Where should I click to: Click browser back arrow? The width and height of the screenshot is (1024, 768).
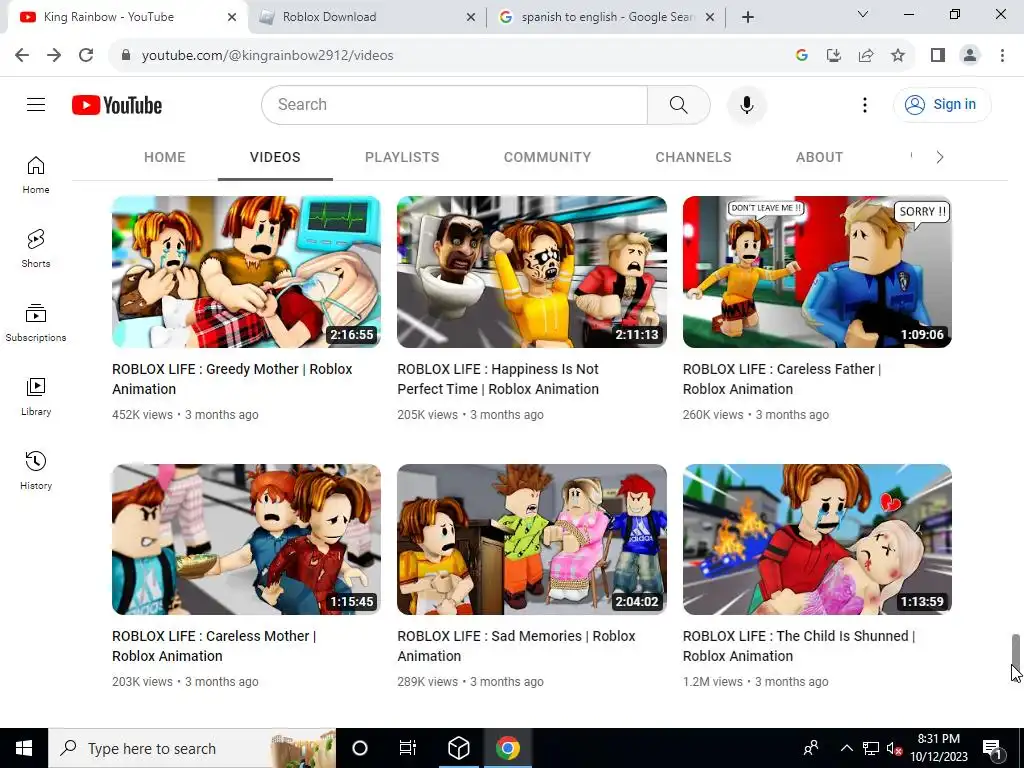22,55
